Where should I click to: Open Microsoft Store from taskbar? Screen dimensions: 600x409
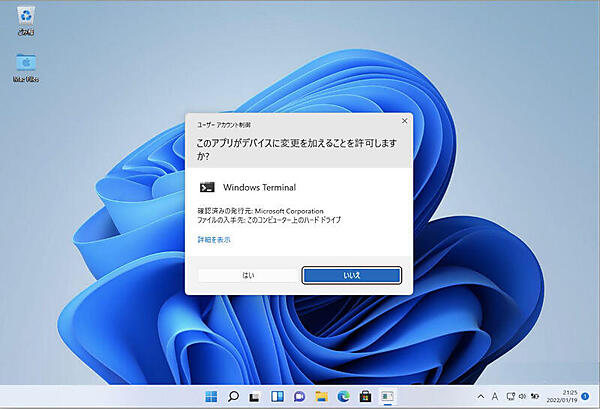click(x=366, y=396)
